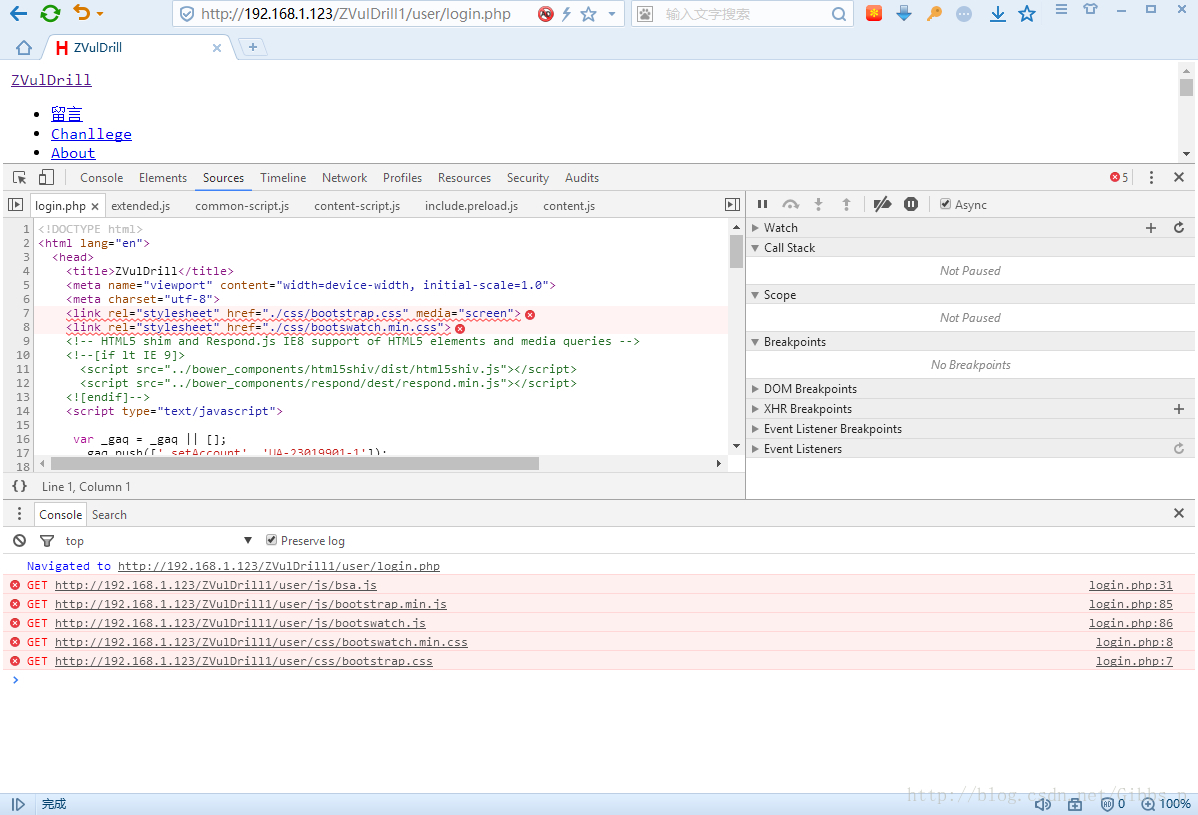Viewport: 1198px width, 815px height.
Task: Open the DevTools three-dot menu
Action: pos(1151,177)
